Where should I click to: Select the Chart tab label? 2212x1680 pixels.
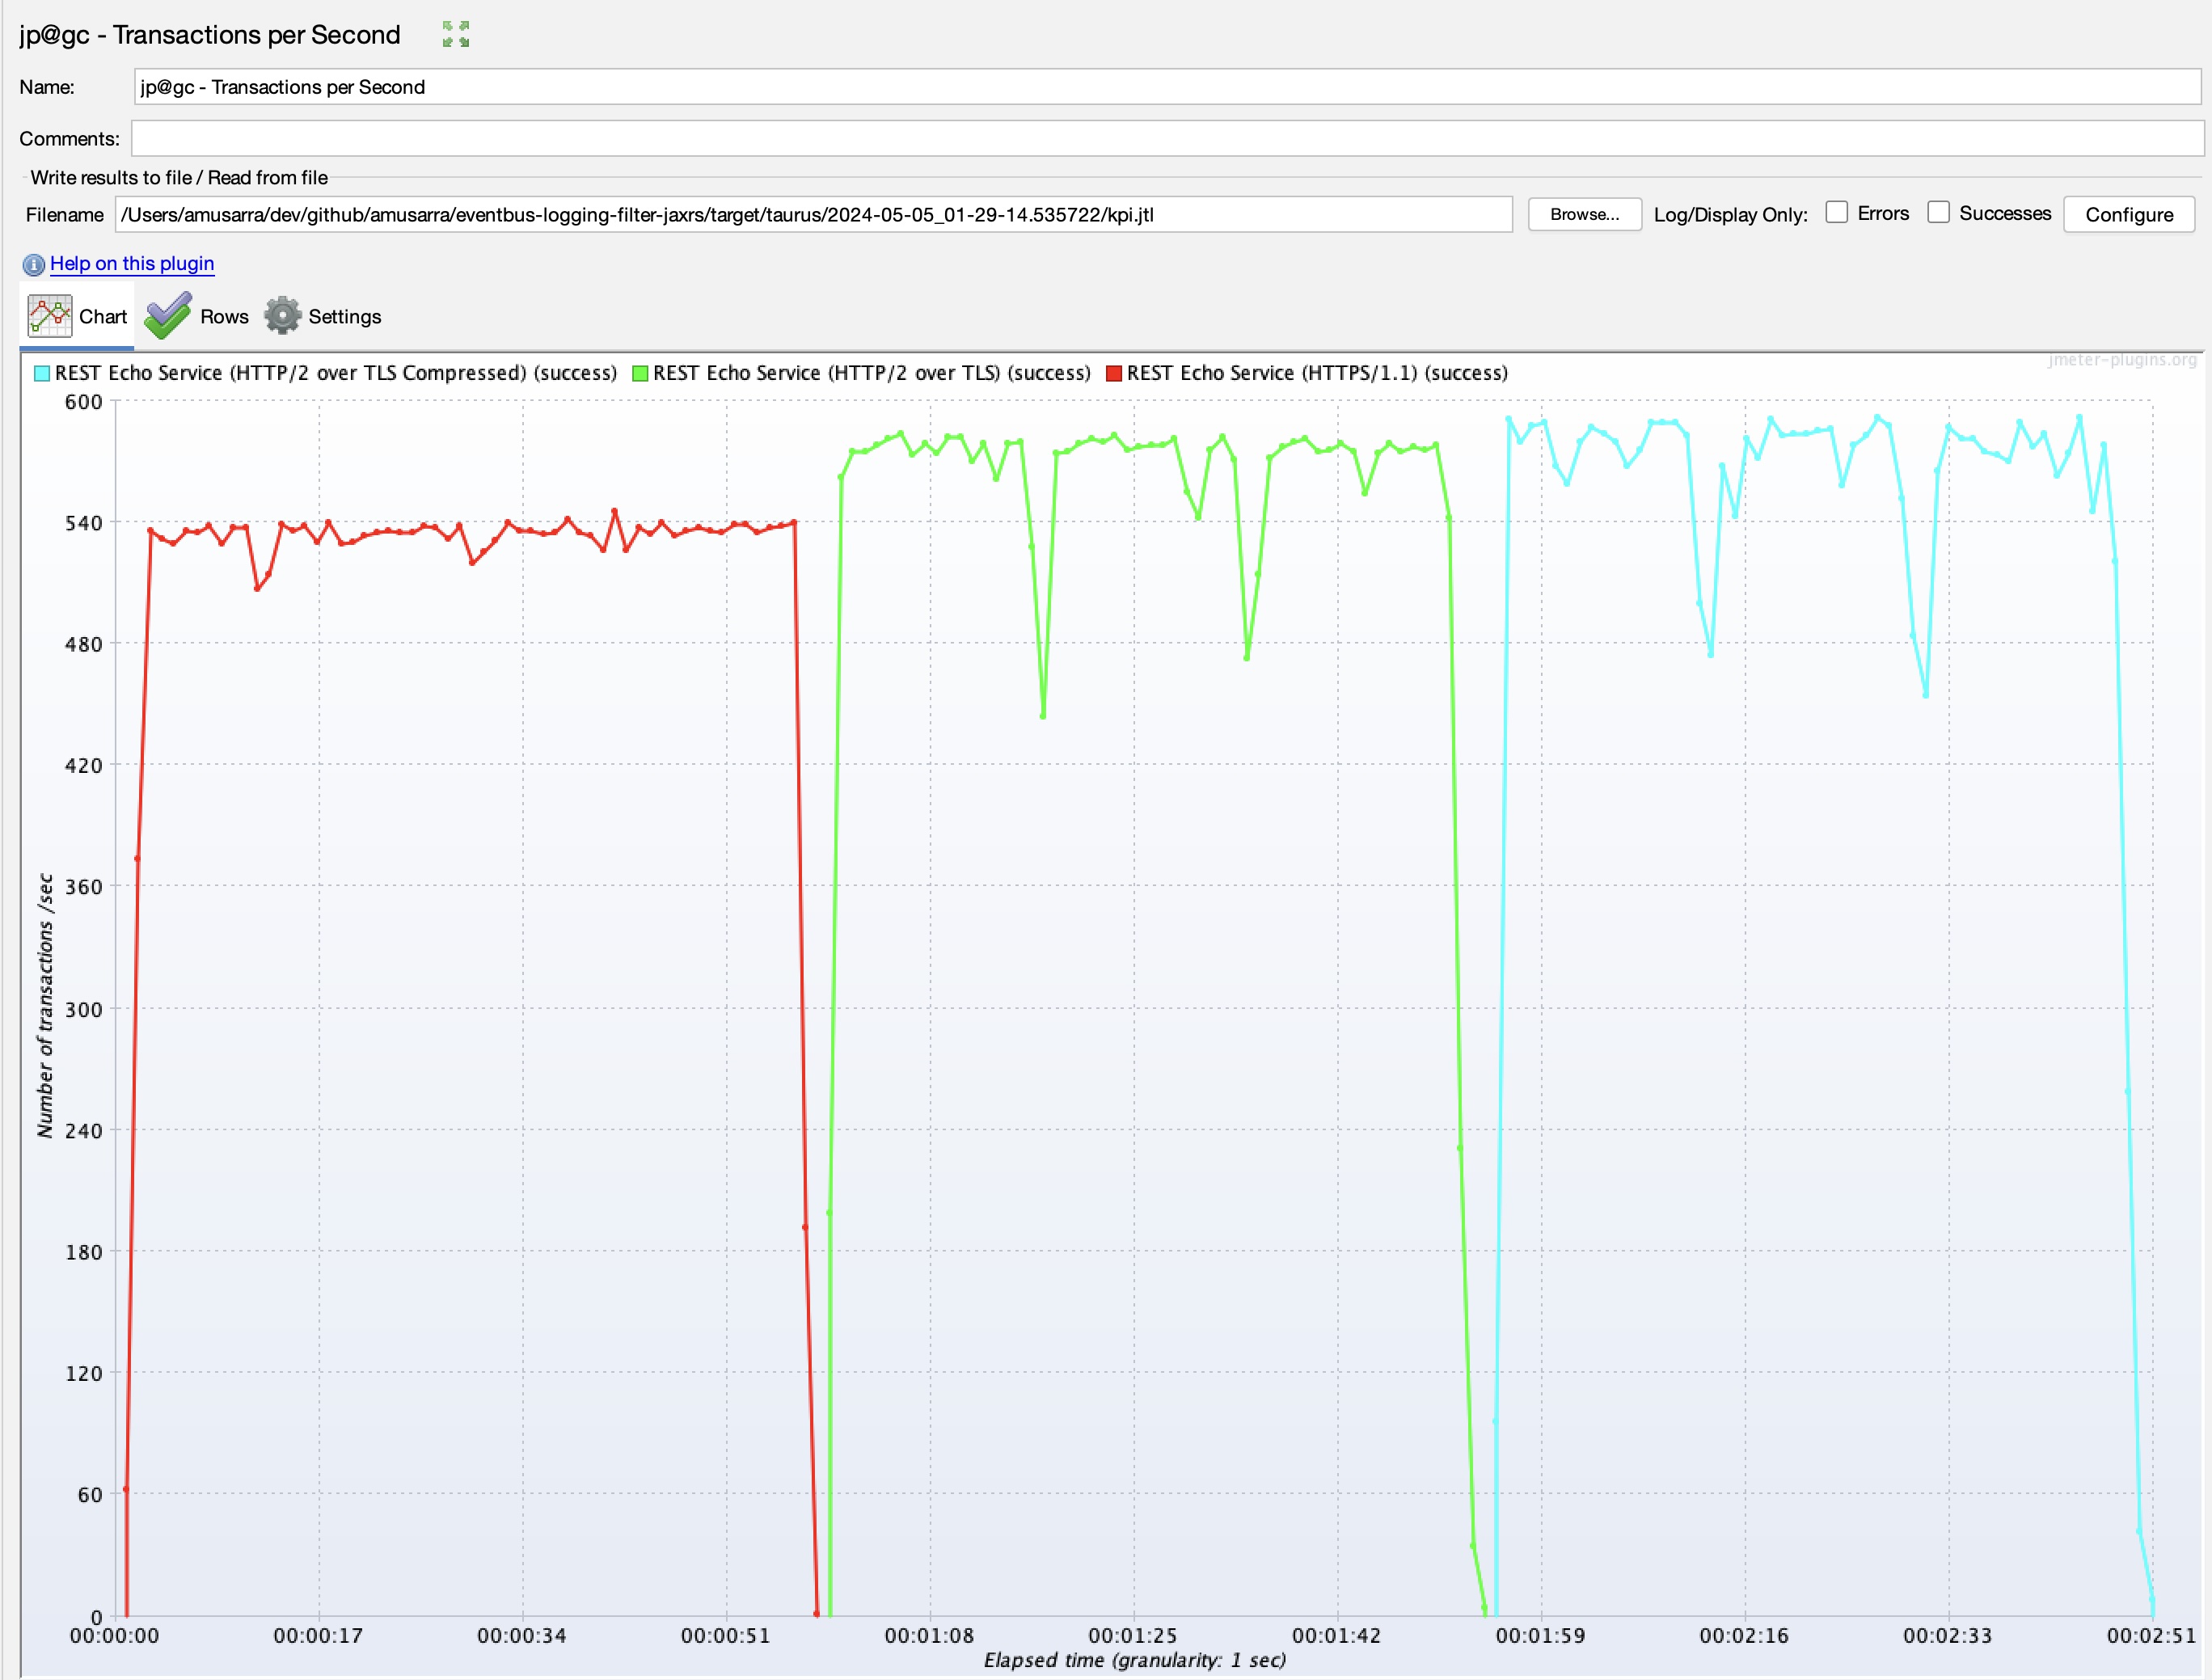(x=103, y=317)
